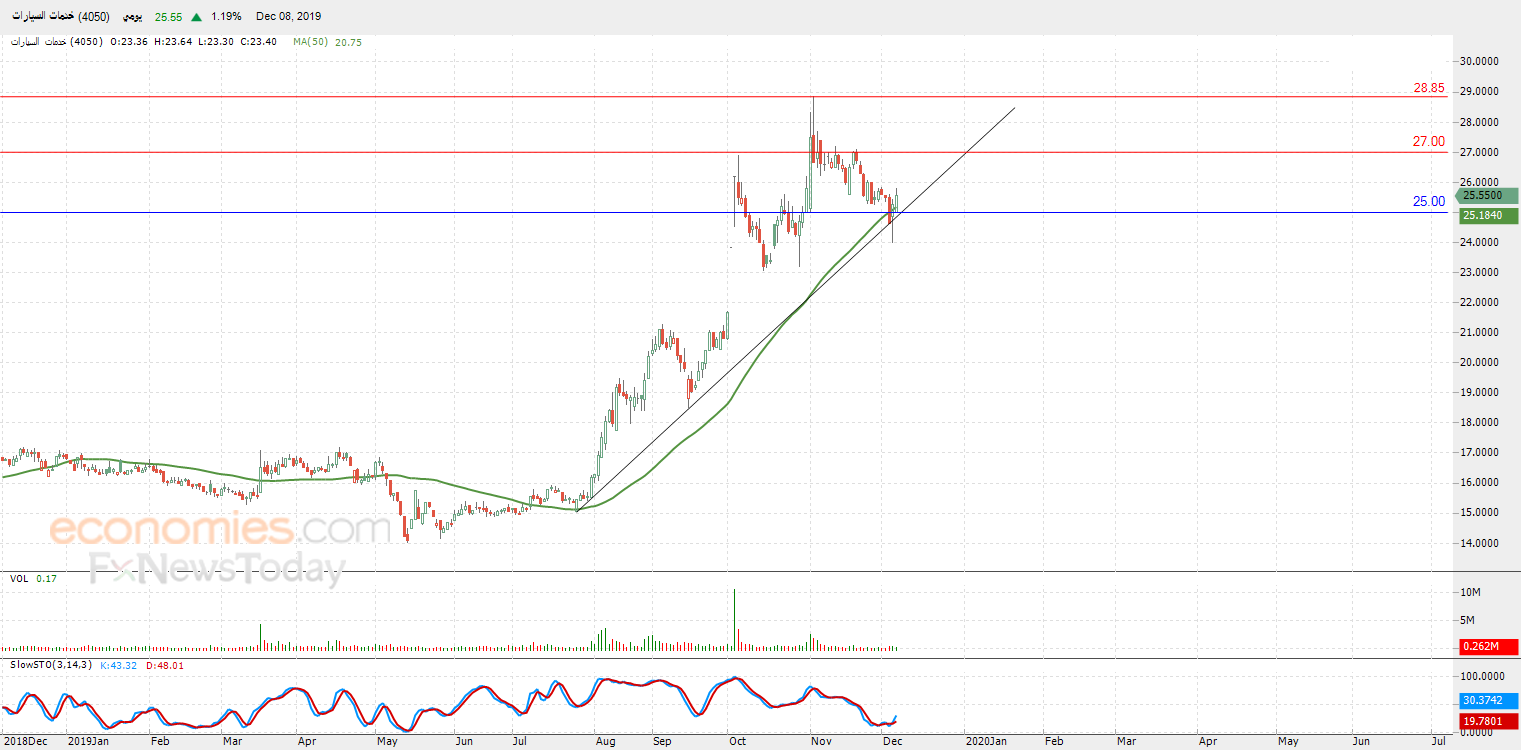Select the 4050 symbol legend beside O:23.36
Image resolution: width=1521 pixels, height=750 pixels.
tap(59, 42)
